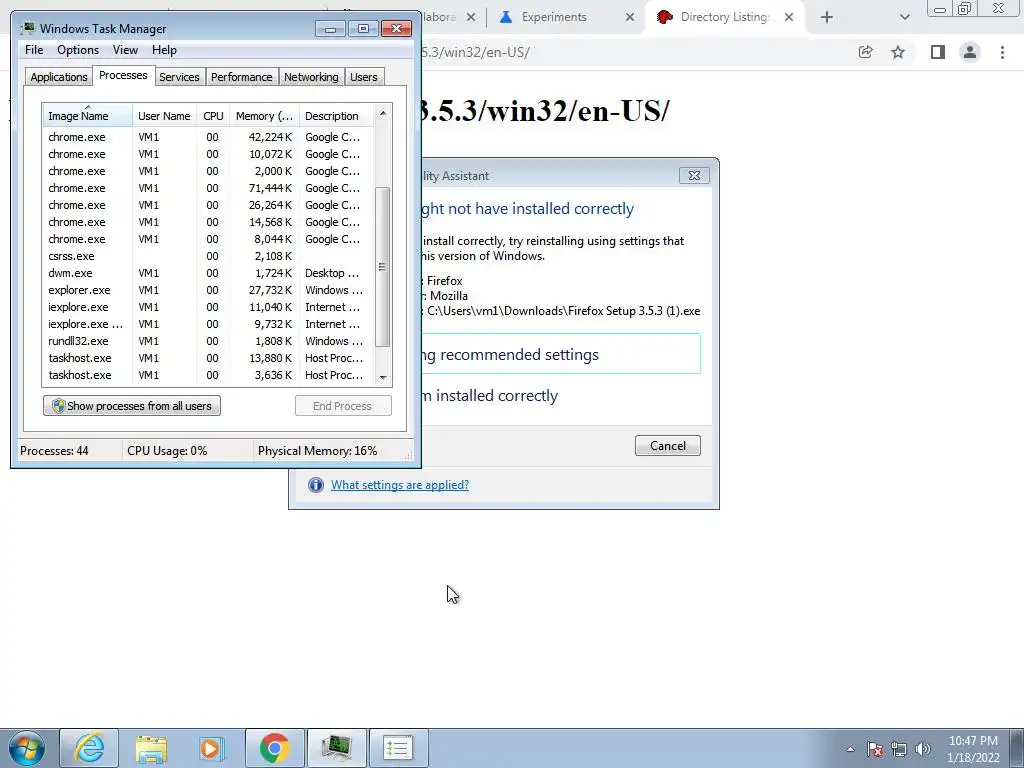Sort processes by Description column header
Image resolution: width=1024 pixels, height=768 pixels.
[x=336, y=116]
